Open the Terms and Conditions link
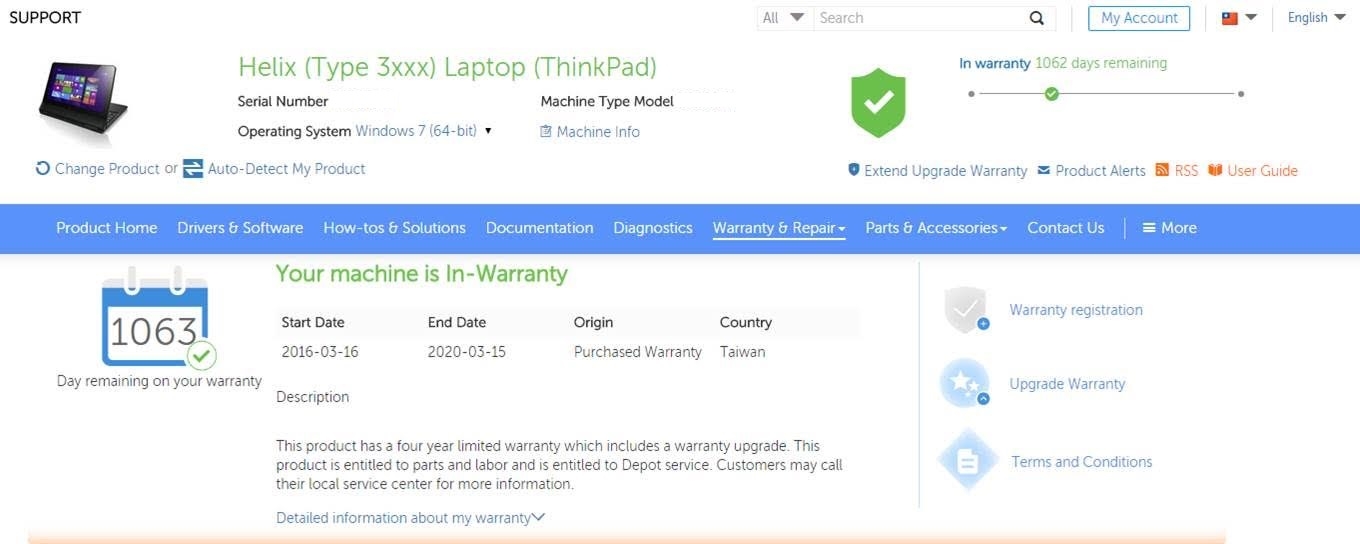 pos(1082,462)
